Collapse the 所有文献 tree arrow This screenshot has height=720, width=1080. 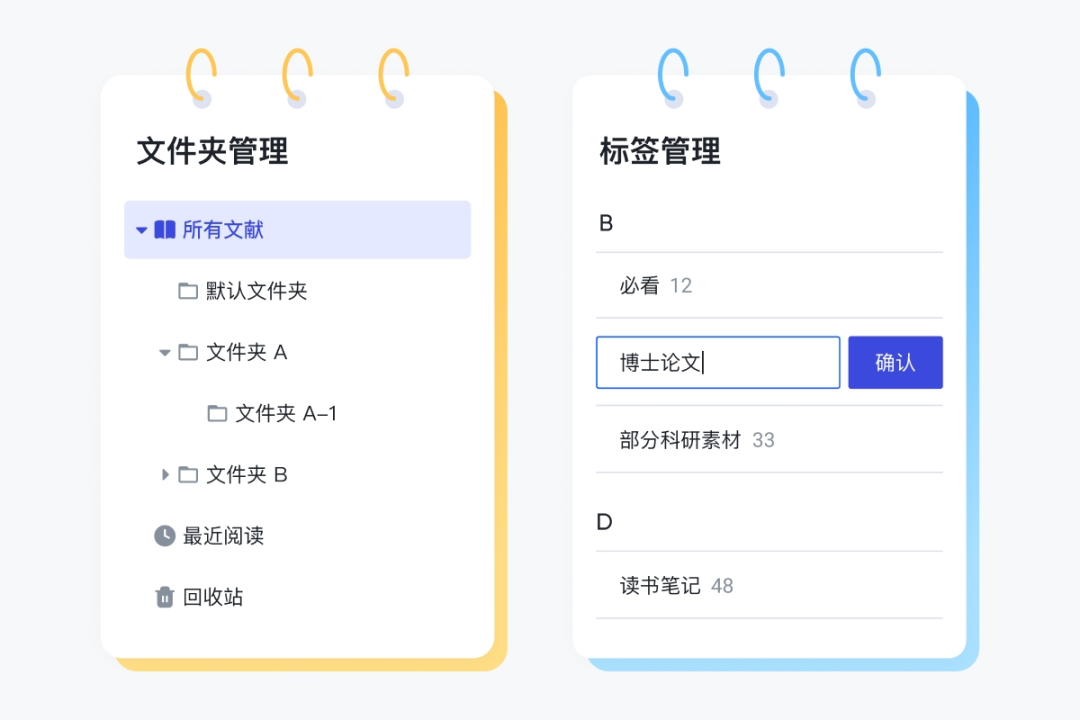(x=141, y=230)
